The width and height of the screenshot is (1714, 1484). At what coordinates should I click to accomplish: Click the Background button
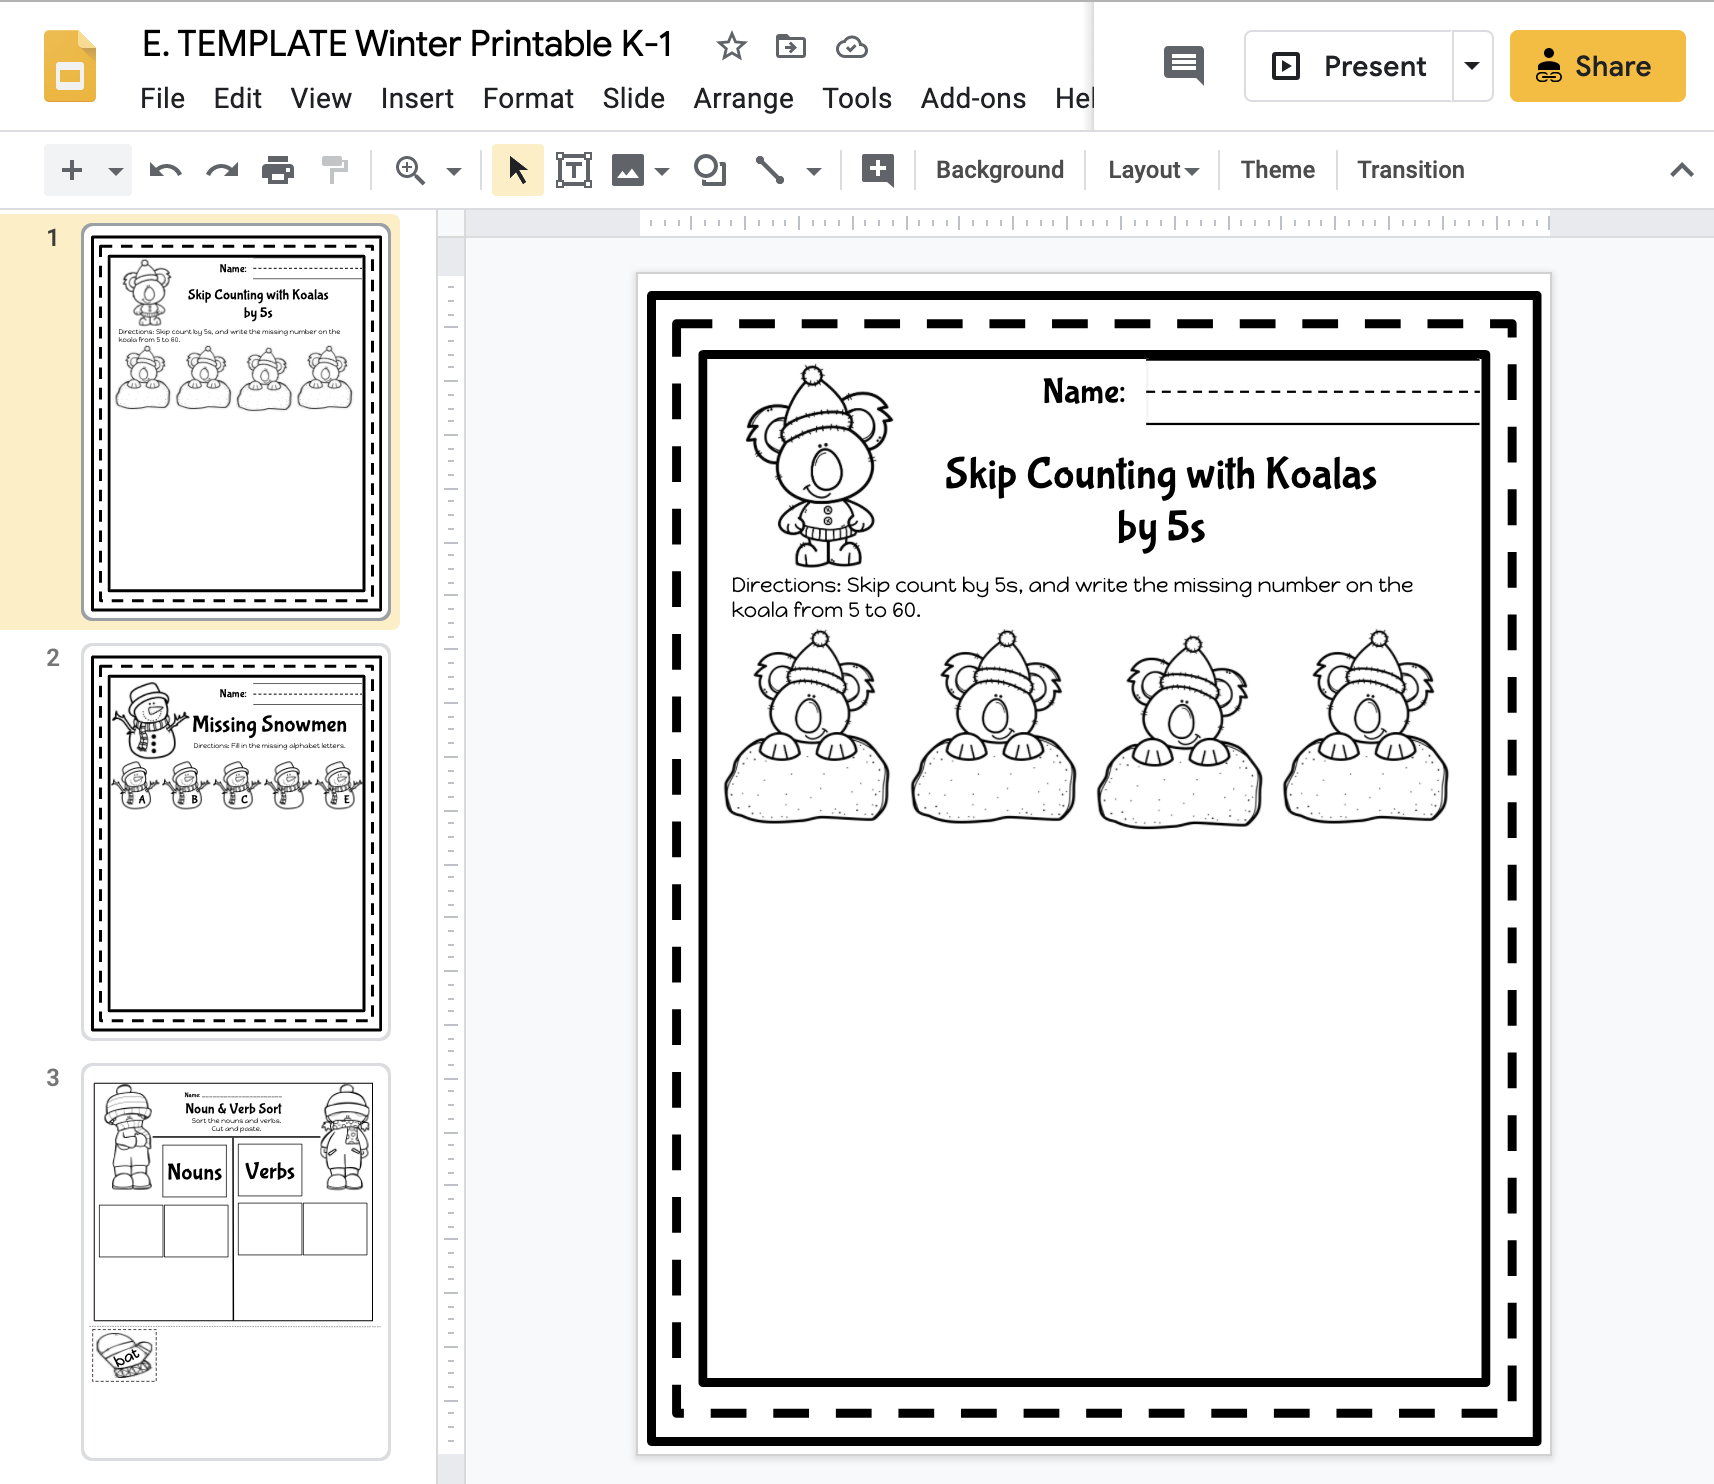1000,170
